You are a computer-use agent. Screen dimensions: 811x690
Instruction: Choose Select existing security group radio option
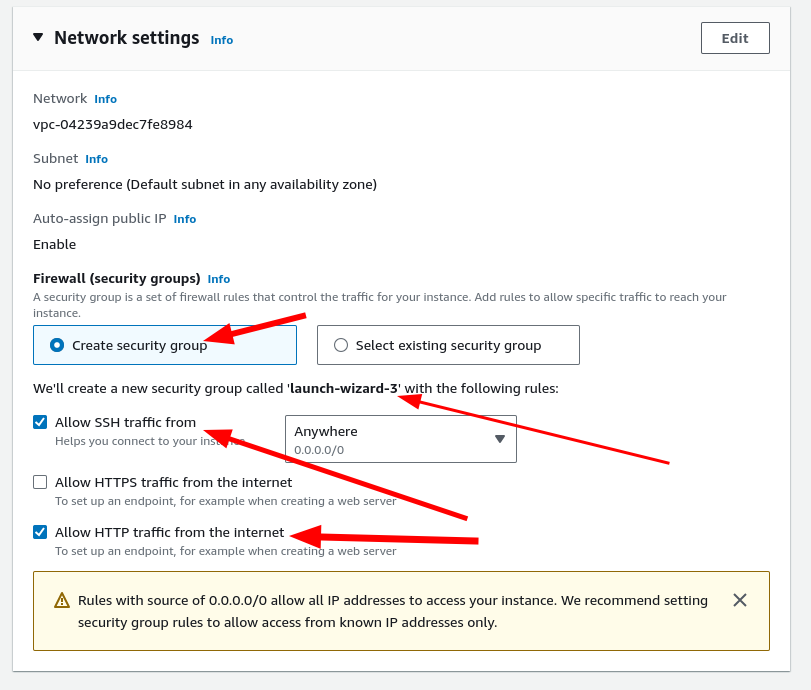(x=341, y=345)
